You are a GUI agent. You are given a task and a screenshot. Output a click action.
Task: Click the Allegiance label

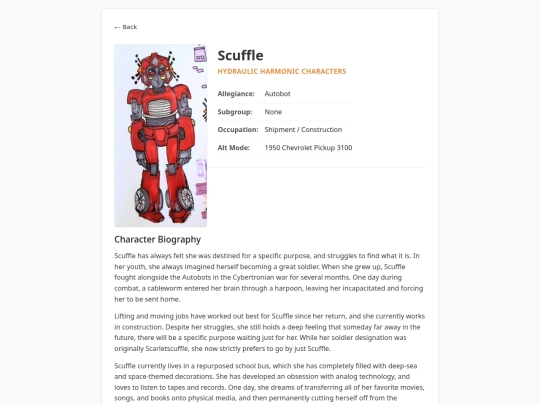(236, 94)
